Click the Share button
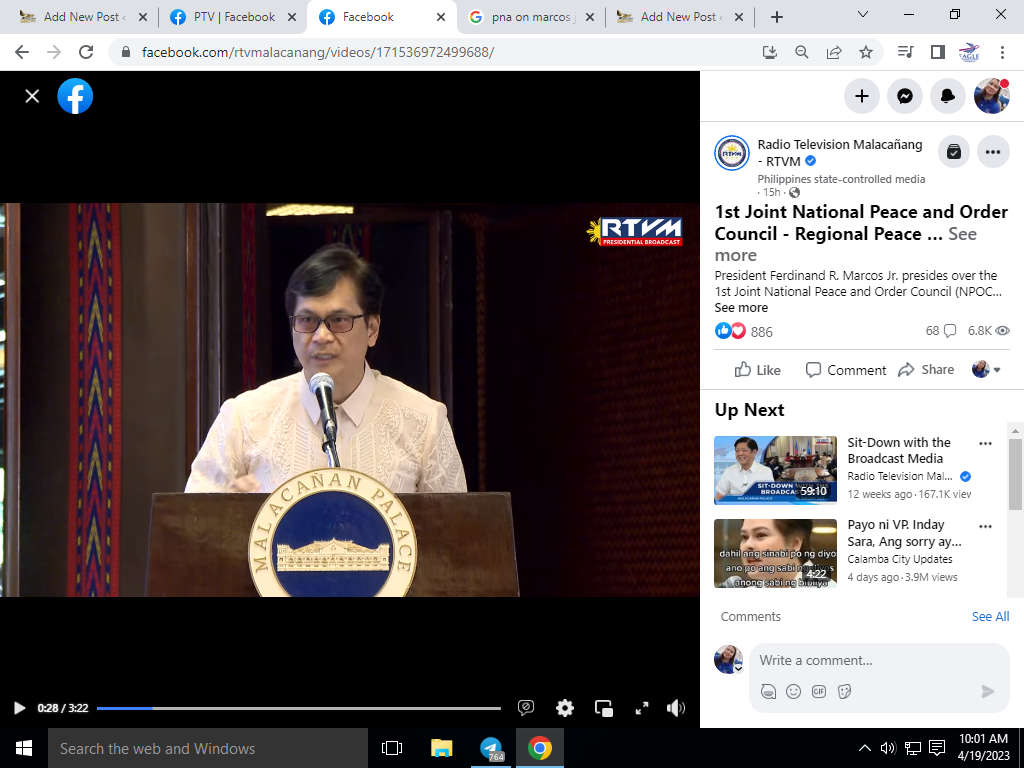 [x=926, y=370]
